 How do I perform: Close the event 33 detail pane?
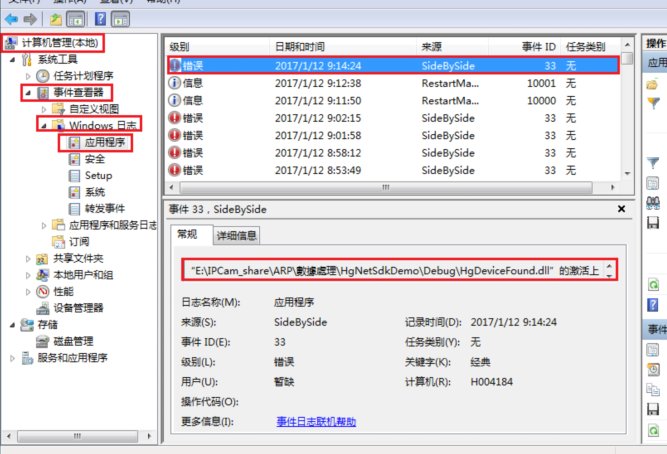621,209
